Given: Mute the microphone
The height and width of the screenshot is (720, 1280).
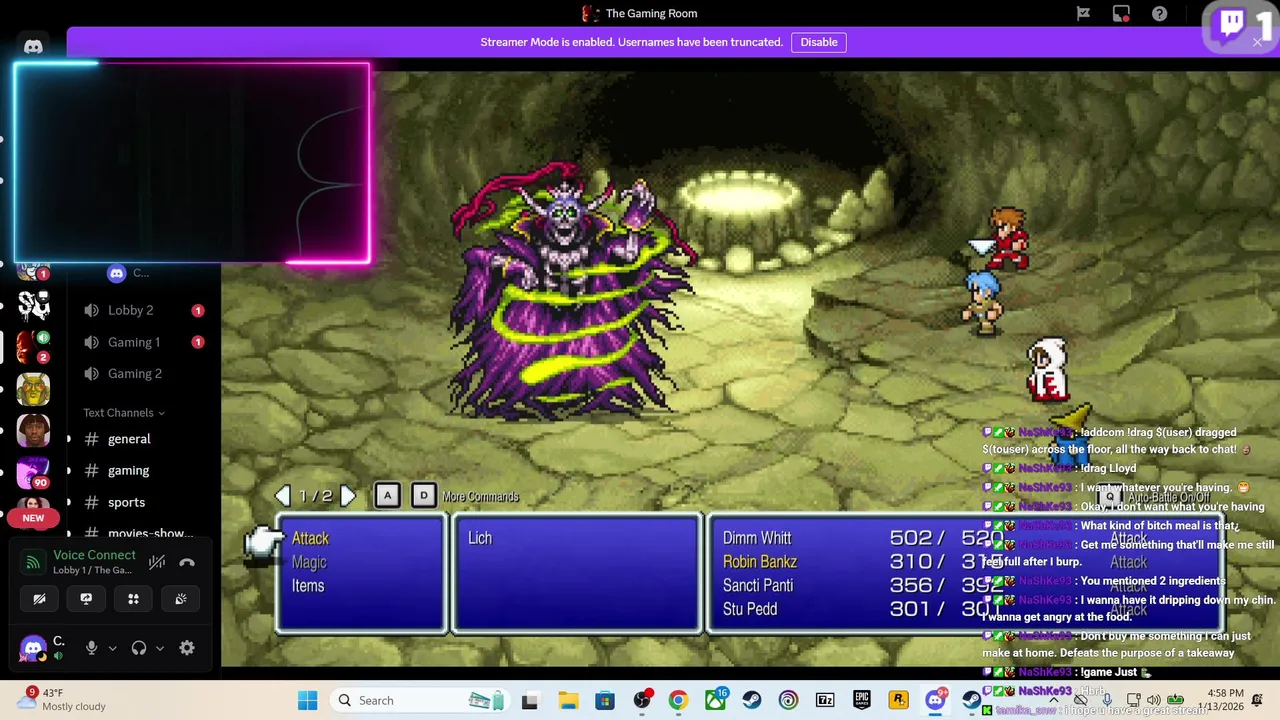Looking at the screenshot, I should [x=91, y=648].
